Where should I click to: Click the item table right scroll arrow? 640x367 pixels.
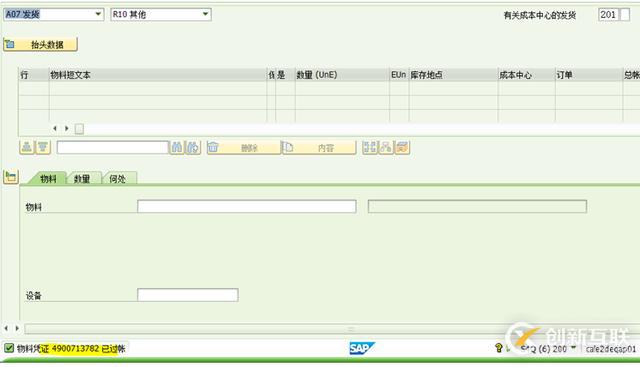67,129
